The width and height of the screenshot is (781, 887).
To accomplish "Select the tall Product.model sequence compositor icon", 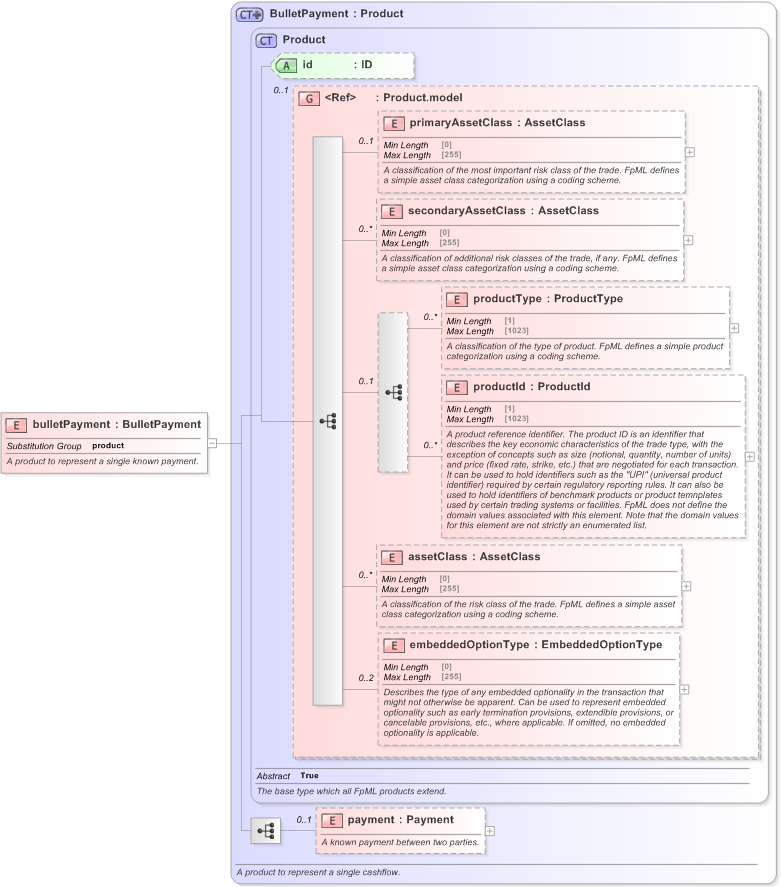I will tap(327, 421).
